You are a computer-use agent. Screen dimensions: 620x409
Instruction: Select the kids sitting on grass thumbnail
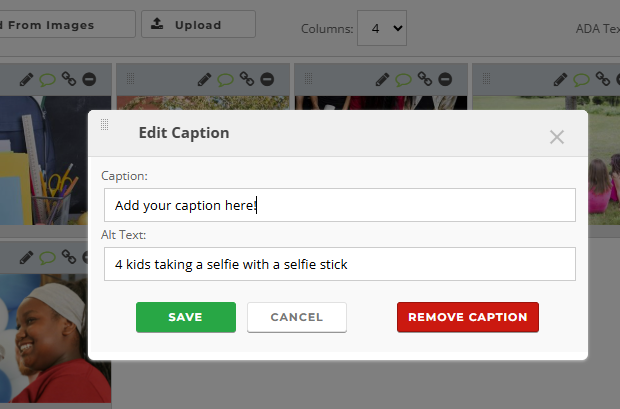(x=603, y=160)
